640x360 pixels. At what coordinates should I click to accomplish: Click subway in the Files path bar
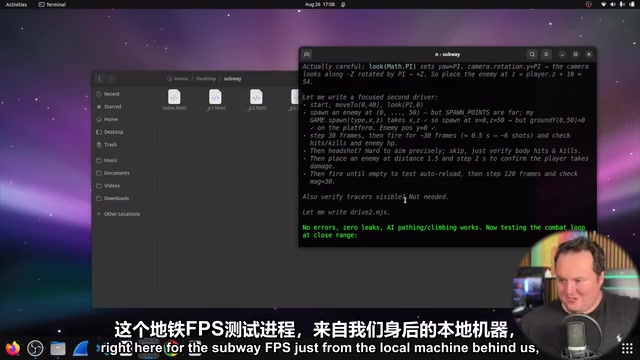[232, 79]
